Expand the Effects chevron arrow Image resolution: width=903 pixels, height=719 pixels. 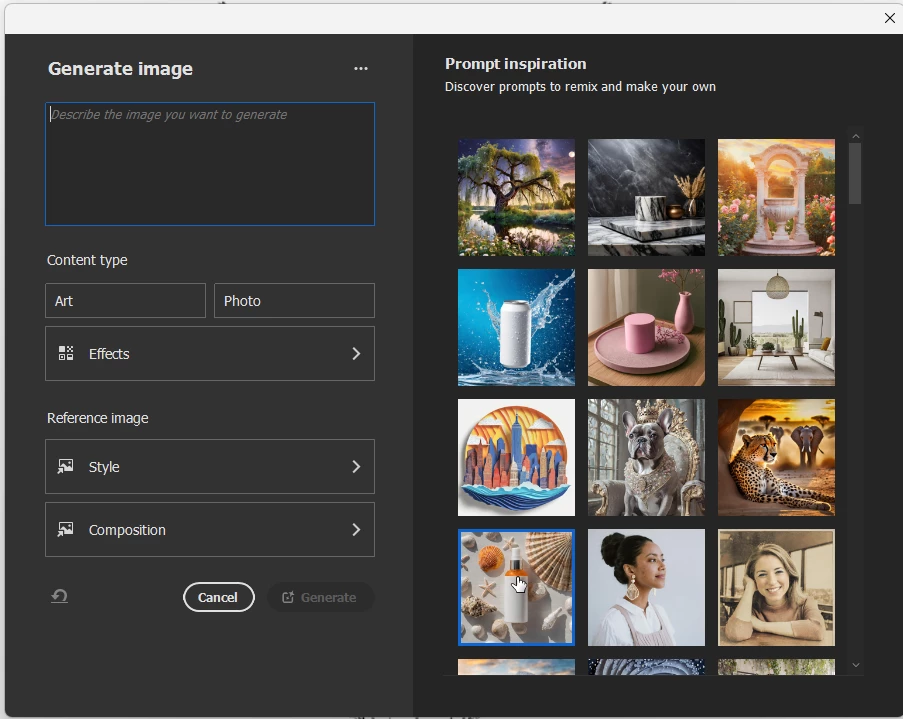click(356, 354)
